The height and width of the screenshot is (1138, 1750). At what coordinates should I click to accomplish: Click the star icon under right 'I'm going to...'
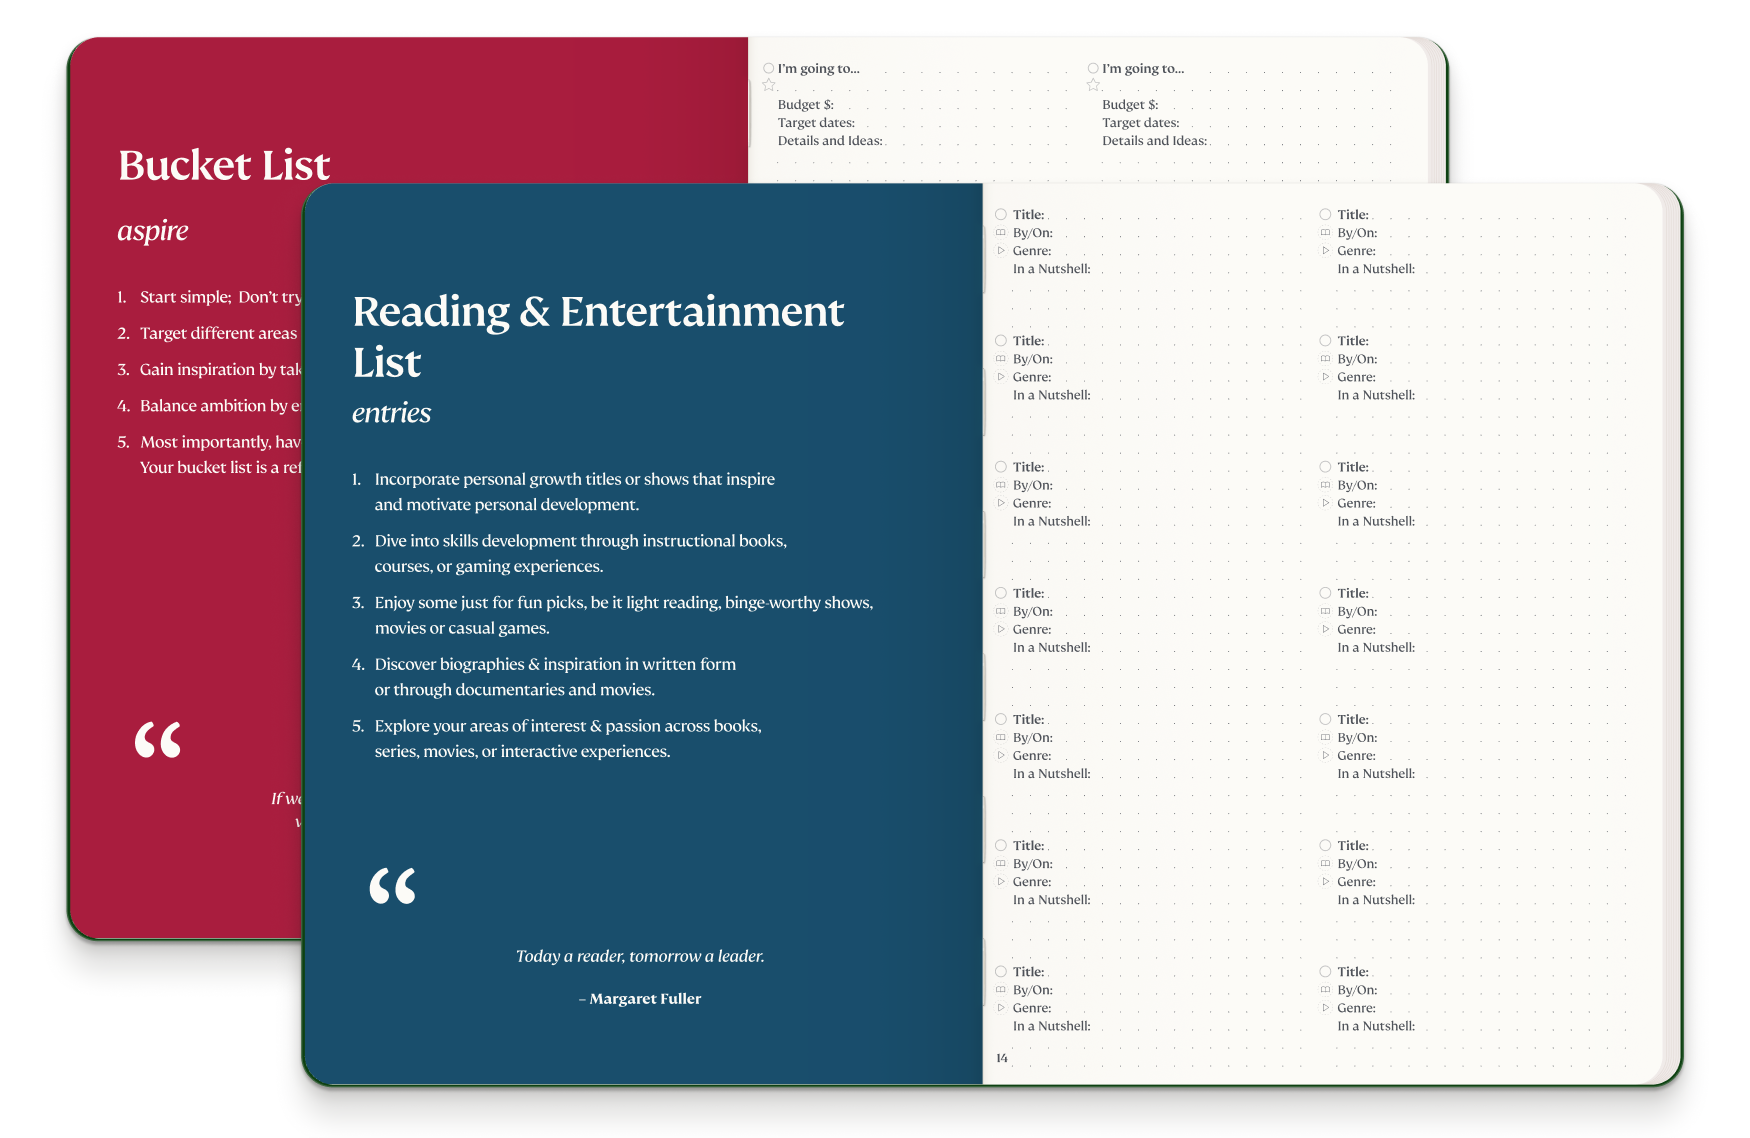pos(1093,85)
